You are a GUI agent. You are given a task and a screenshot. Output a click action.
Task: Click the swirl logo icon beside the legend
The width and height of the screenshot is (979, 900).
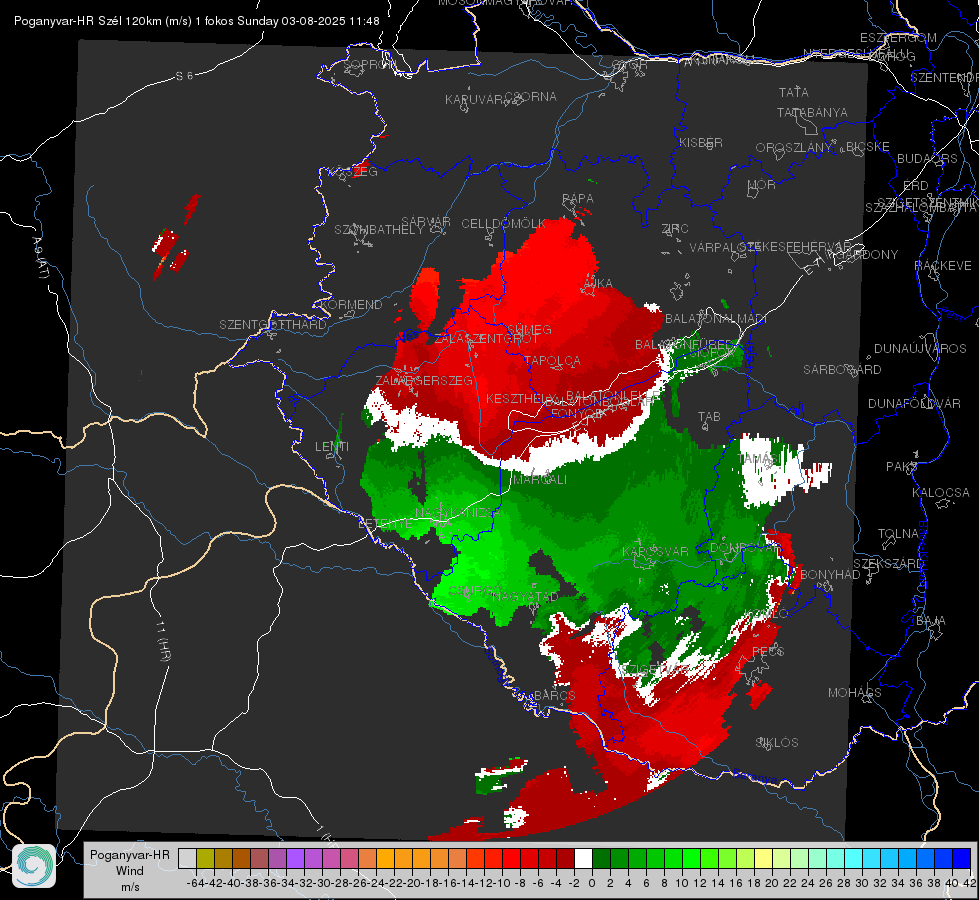pyautogui.click(x=34, y=866)
